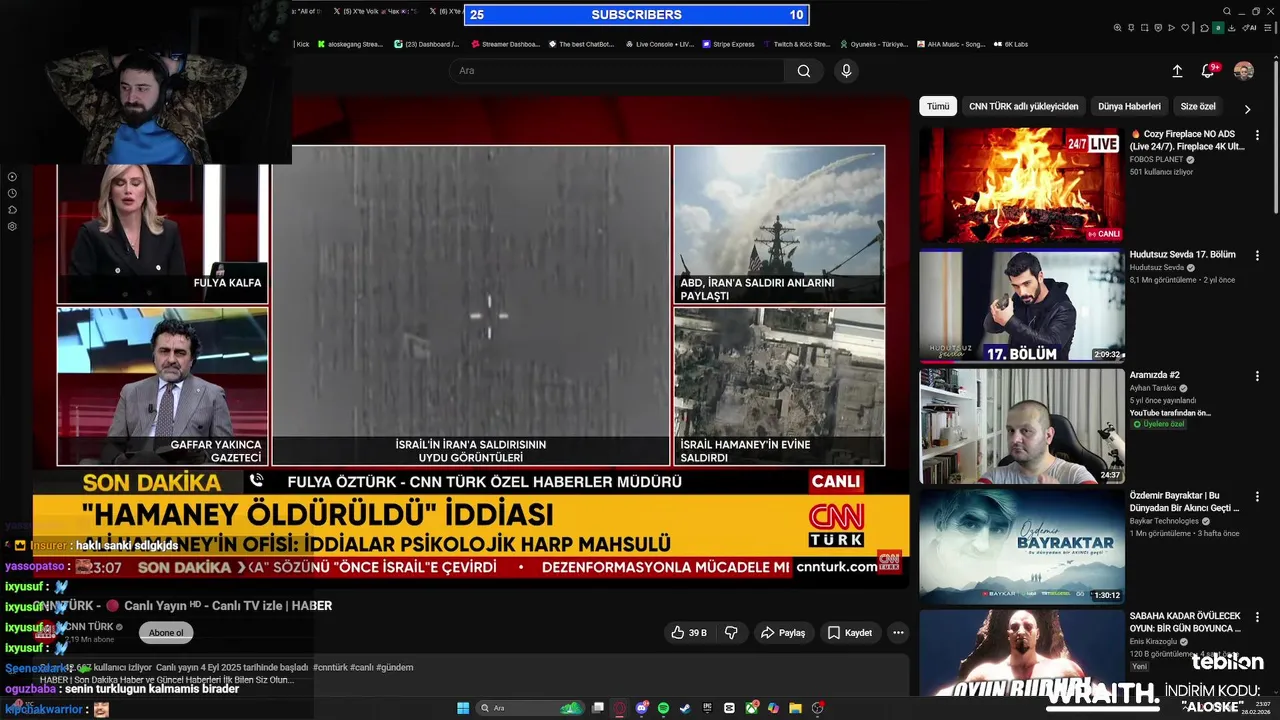The width and height of the screenshot is (1280, 720).
Task: Open Opera sidebar settings gear icon
Action: pos(12,226)
